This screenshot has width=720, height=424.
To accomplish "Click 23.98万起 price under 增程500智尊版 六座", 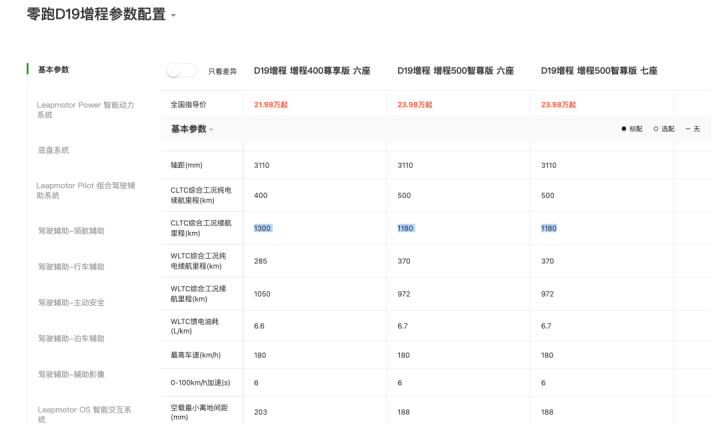I will [415, 105].
